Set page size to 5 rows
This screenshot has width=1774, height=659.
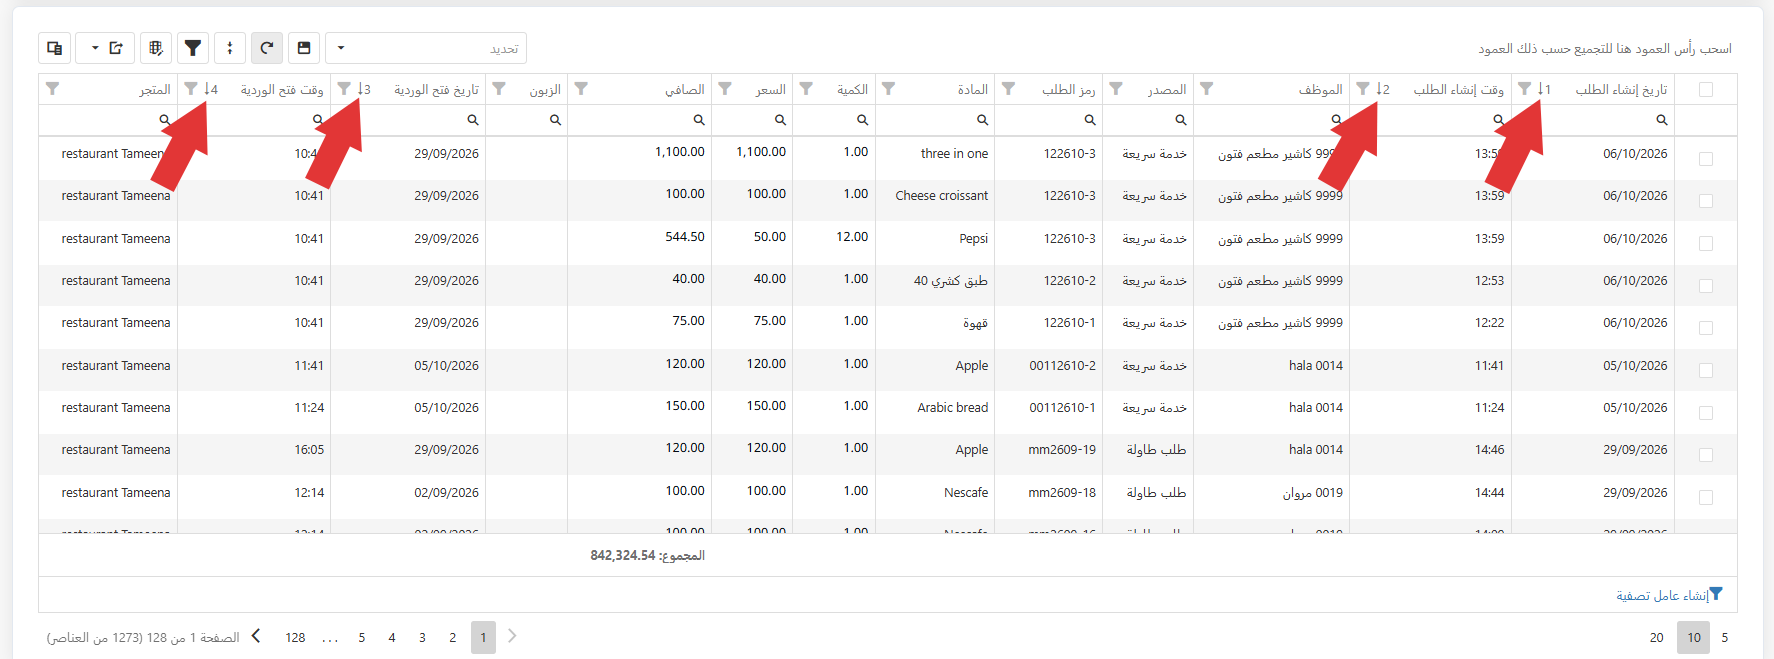point(1724,637)
